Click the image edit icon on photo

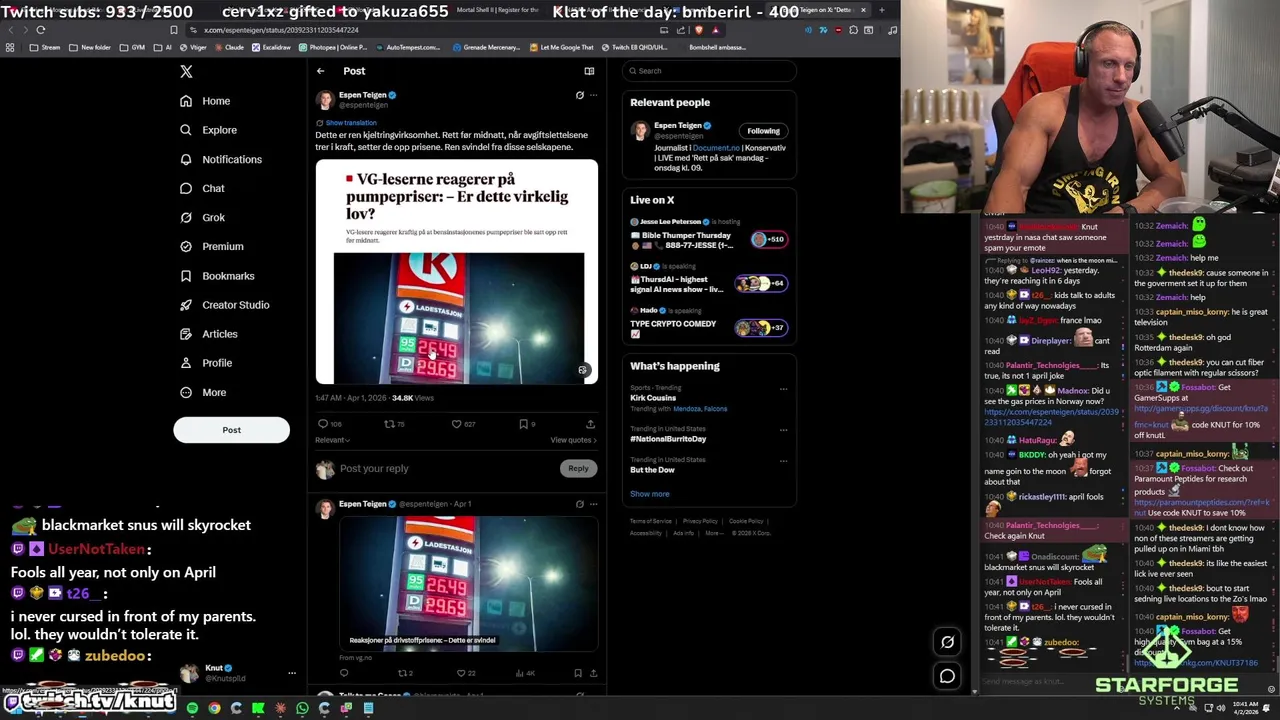pos(582,370)
